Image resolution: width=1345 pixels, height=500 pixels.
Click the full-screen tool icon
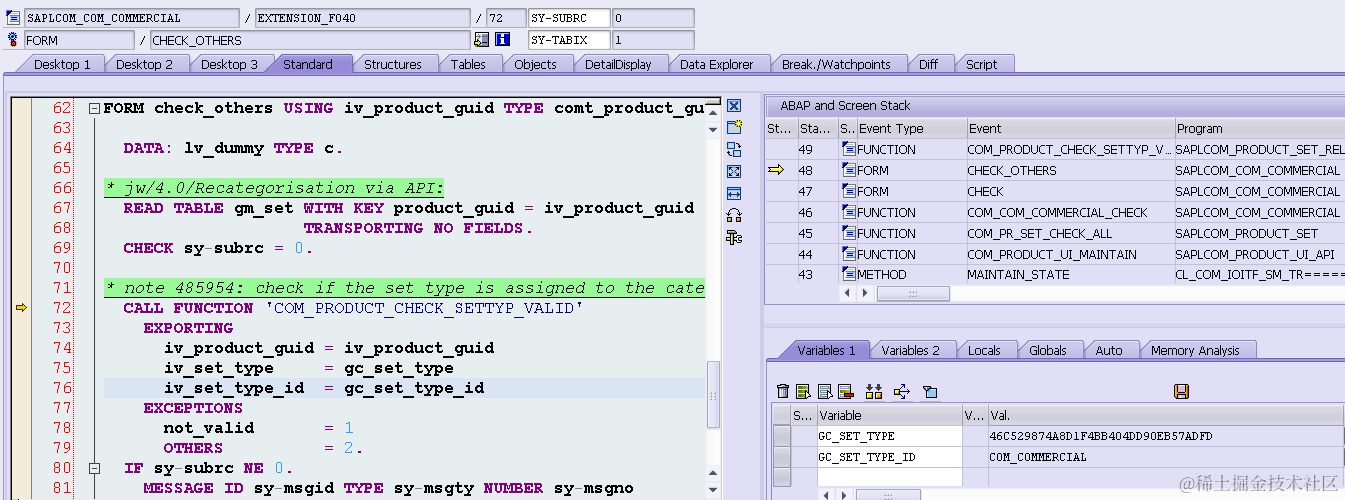[734, 172]
